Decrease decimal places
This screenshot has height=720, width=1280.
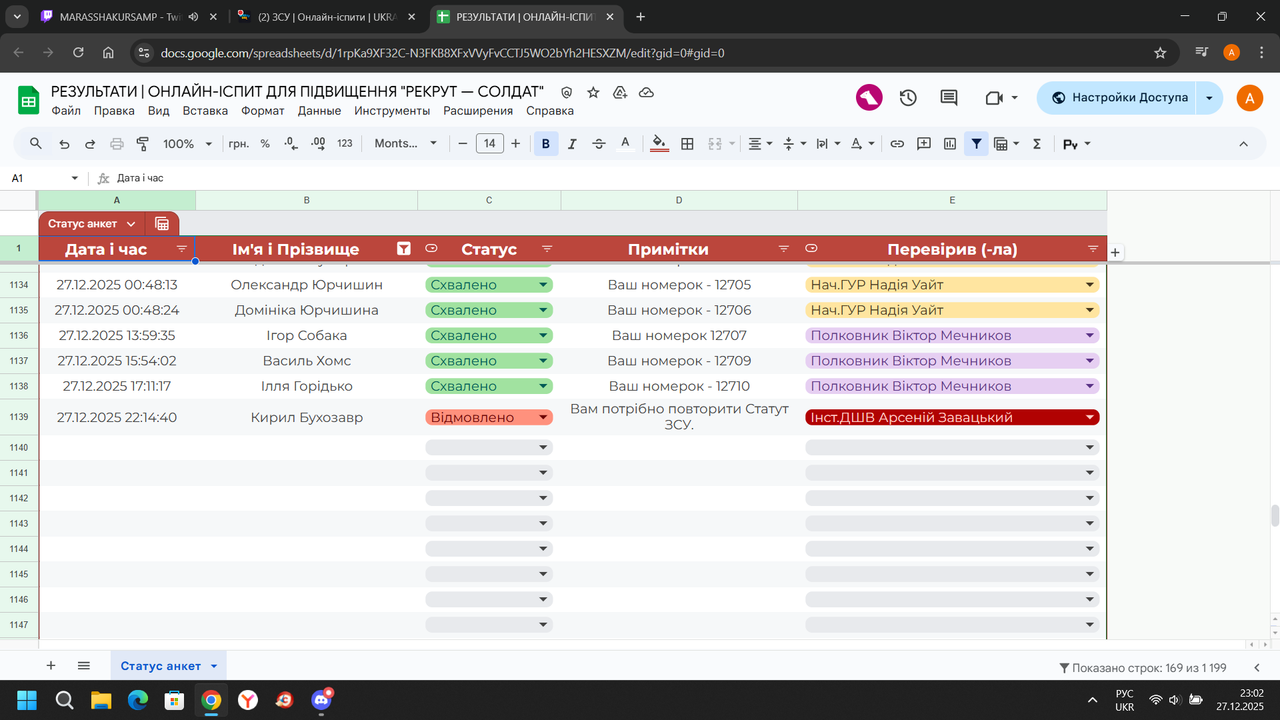pos(291,144)
